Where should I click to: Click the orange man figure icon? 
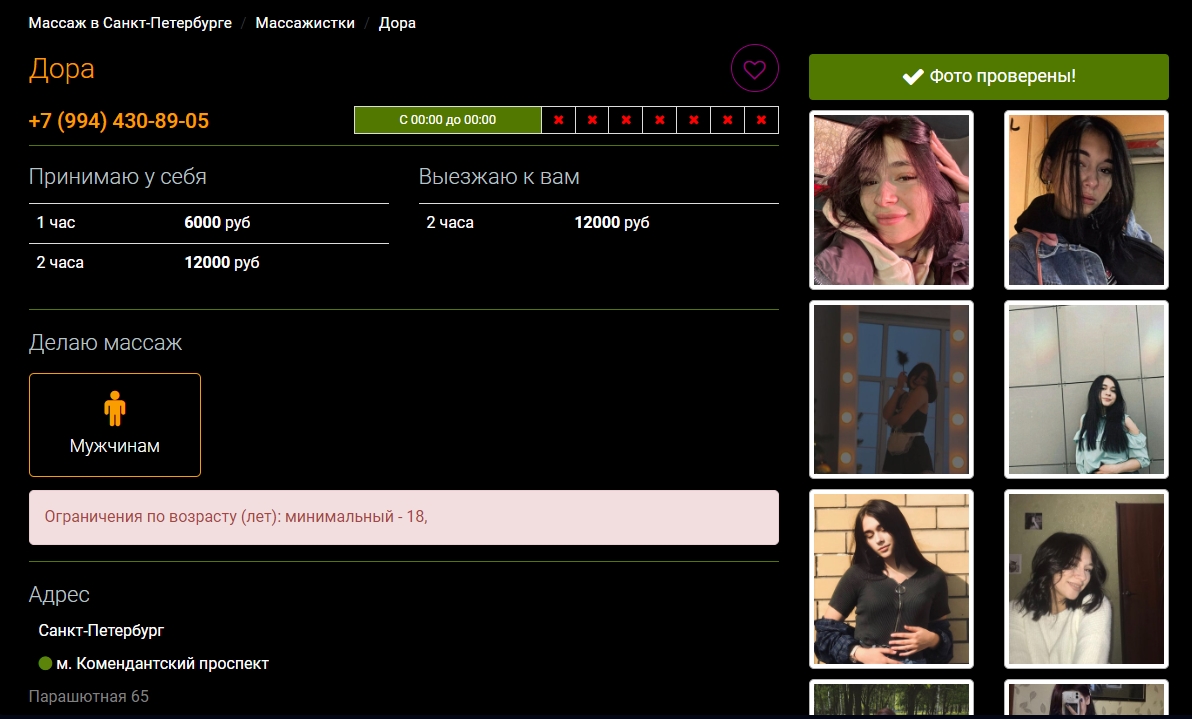pos(115,408)
